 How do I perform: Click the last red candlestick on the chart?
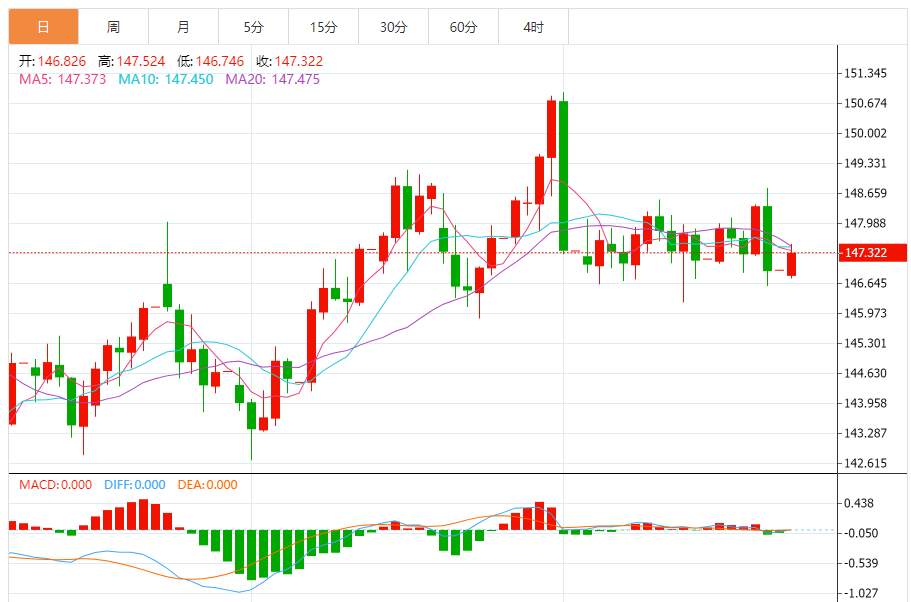(791, 264)
